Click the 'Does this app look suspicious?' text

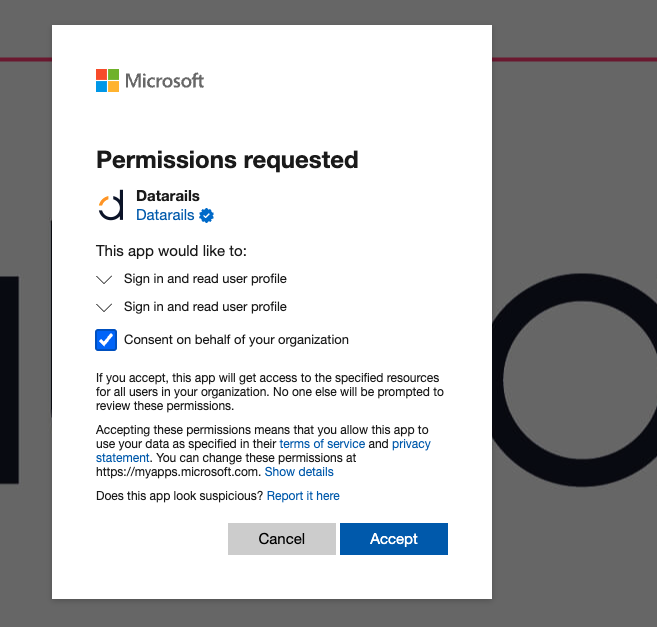179,496
